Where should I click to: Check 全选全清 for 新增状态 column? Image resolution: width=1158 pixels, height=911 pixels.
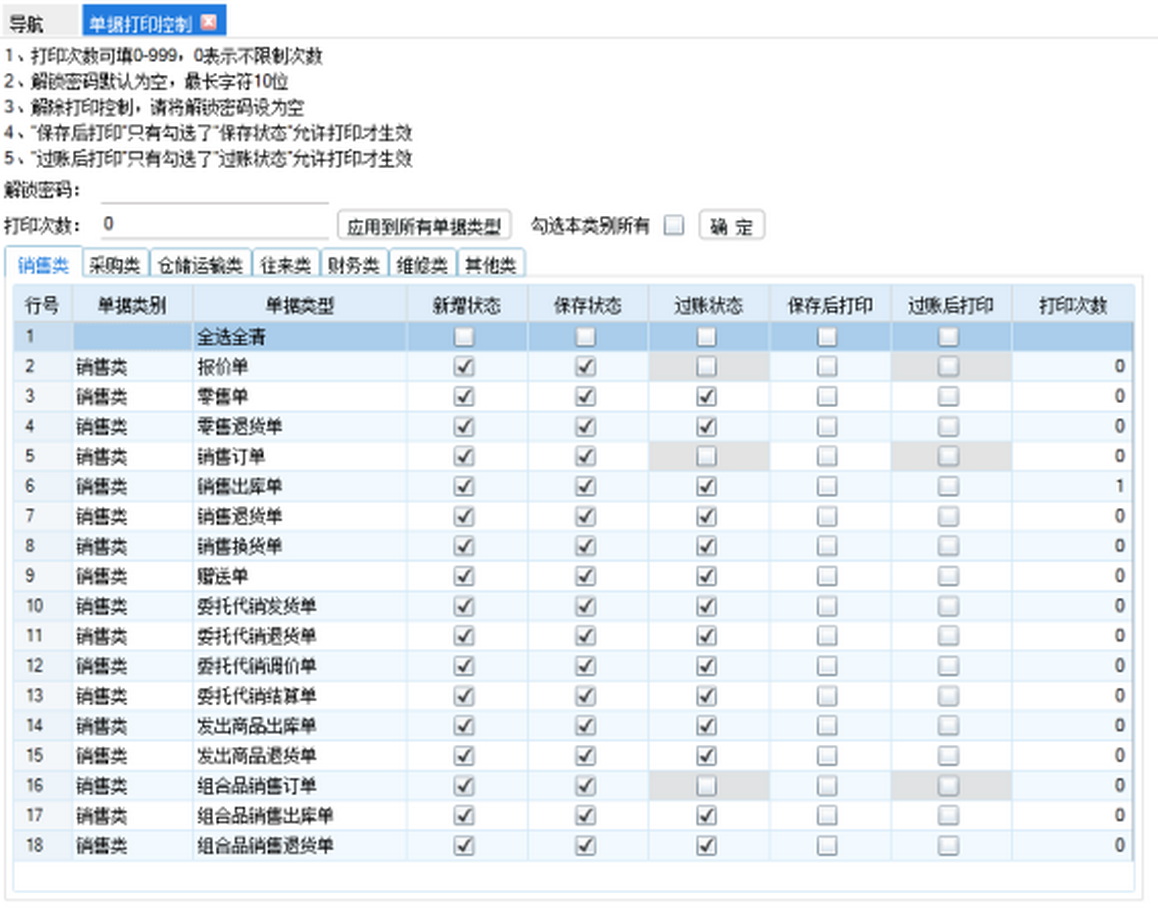pyautogui.click(x=464, y=337)
